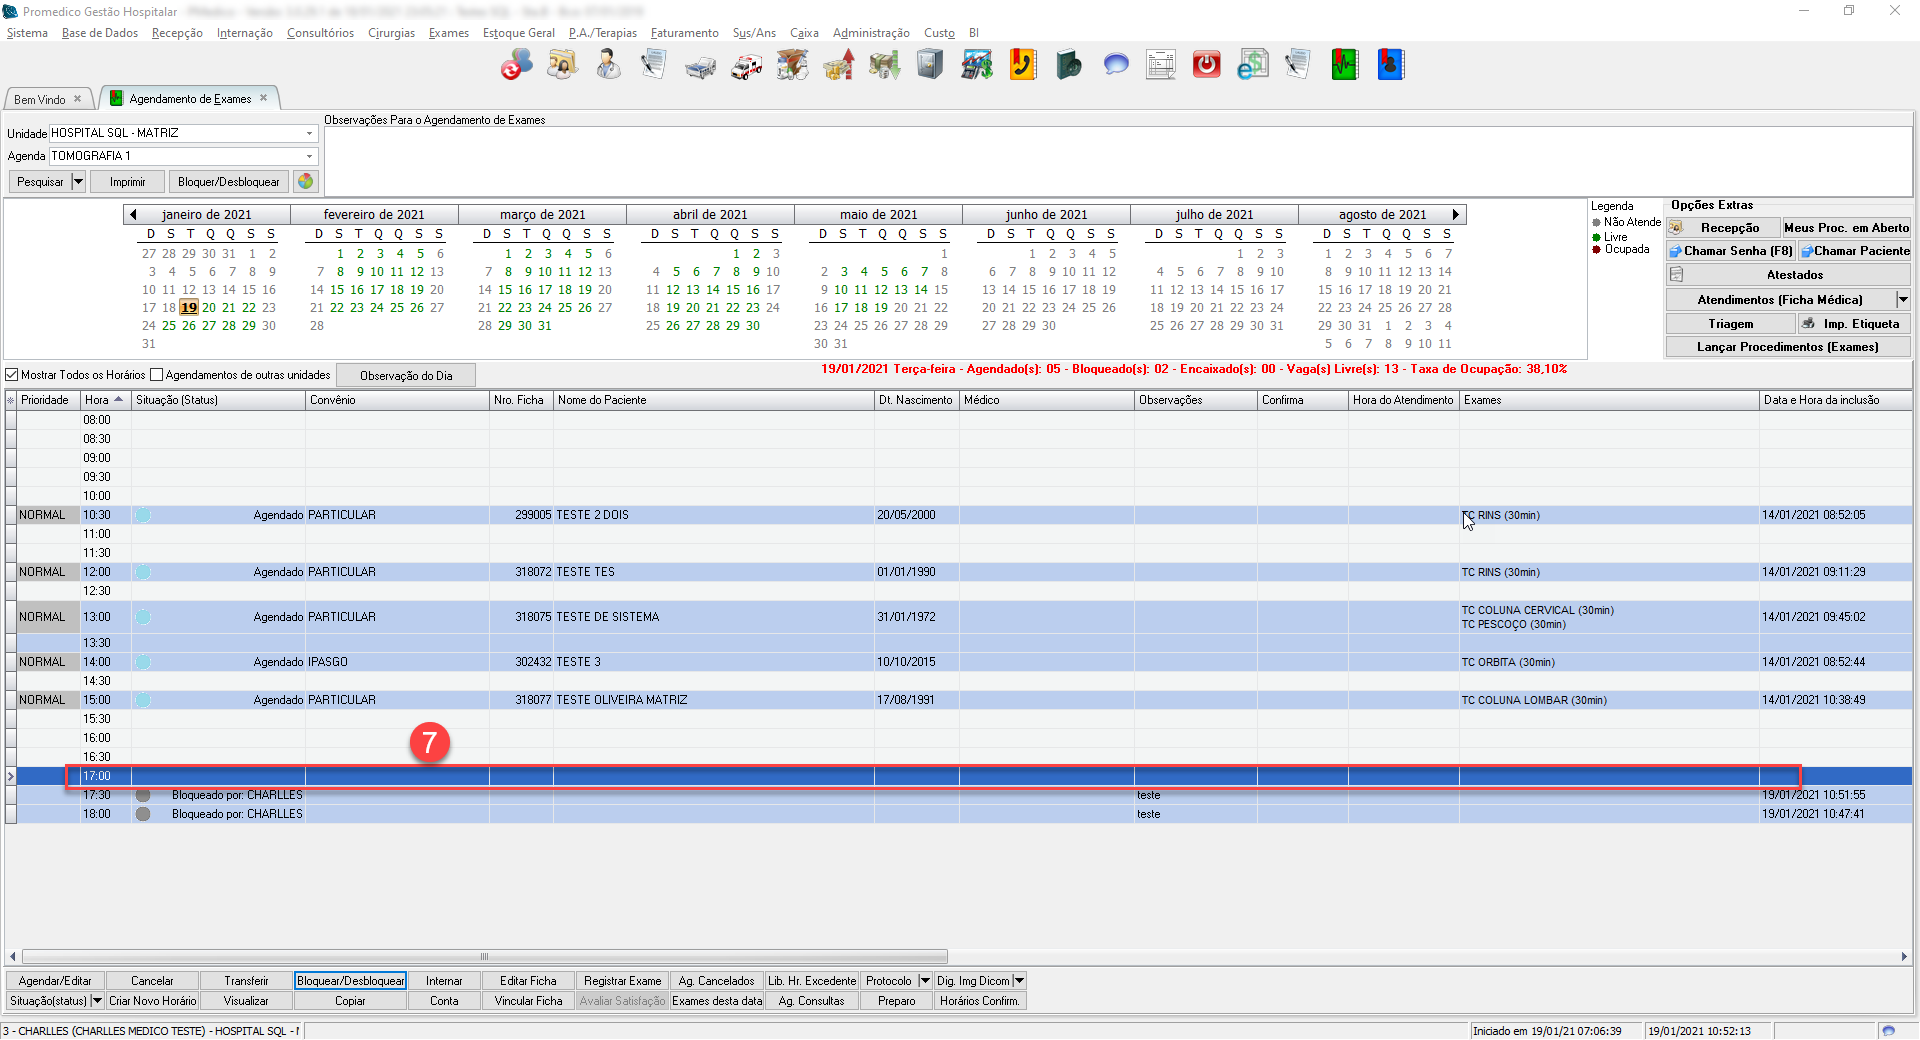Screen dimensions: 1920x1040
Task: Click the pie chart icon beside Bloquer/Desbloquear
Action: click(x=306, y=182)
